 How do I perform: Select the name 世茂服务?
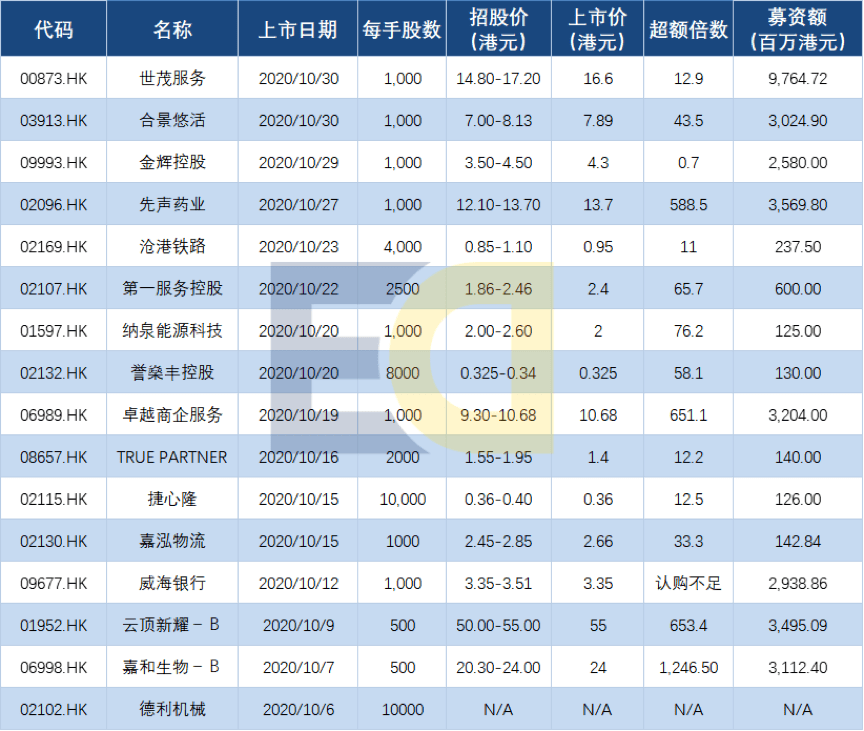(x=172, y=79)
